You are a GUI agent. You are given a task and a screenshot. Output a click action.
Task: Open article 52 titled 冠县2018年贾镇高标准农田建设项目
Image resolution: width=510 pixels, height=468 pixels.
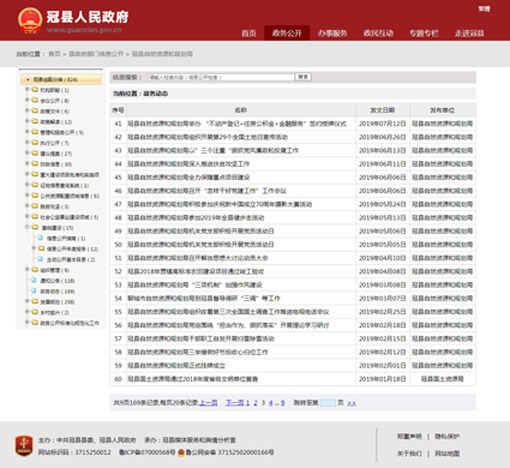point(196,271)
